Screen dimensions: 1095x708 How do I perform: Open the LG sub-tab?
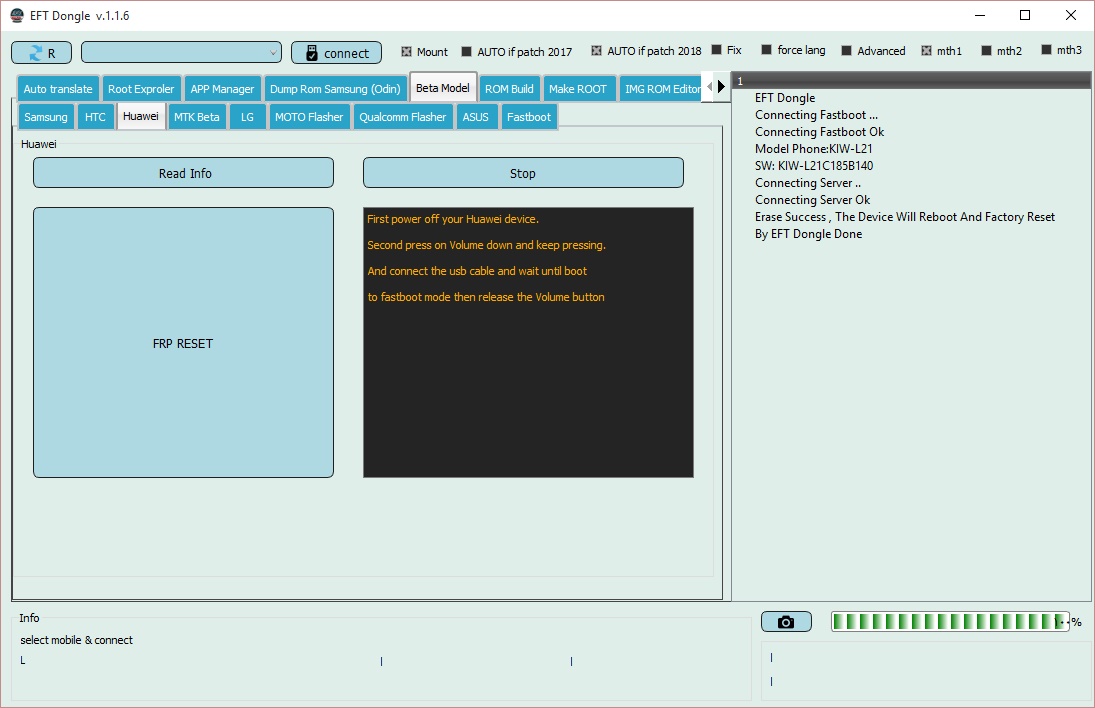247,117
